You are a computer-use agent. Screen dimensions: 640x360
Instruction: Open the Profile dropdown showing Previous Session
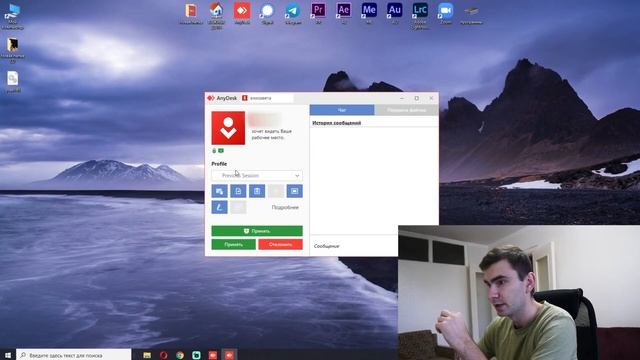(x=257, y=176)
